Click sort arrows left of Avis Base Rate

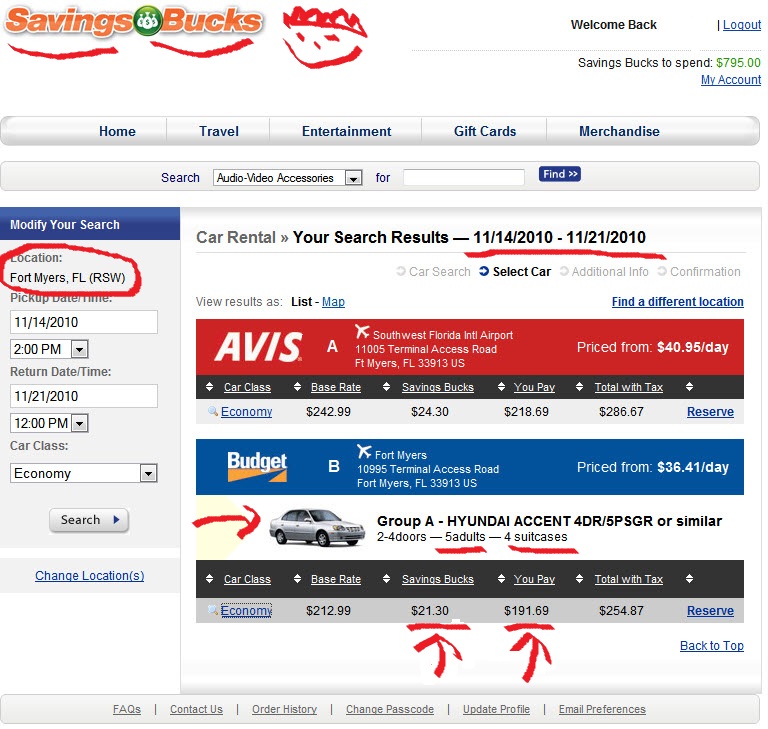297,387
